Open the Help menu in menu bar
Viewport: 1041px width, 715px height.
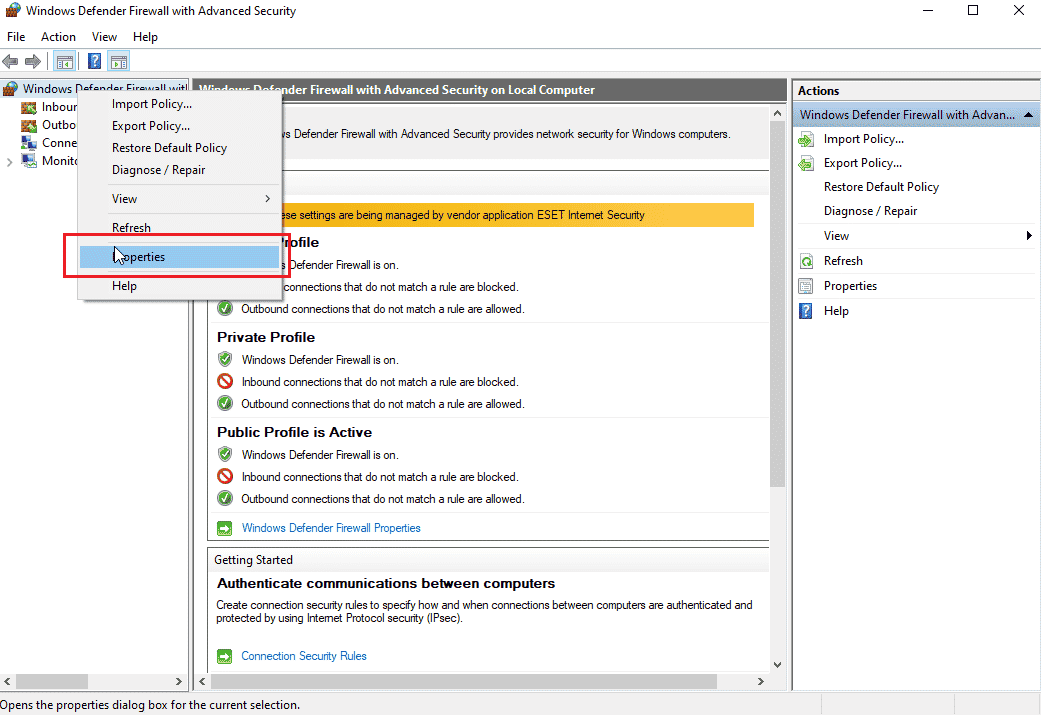point(145,37)
